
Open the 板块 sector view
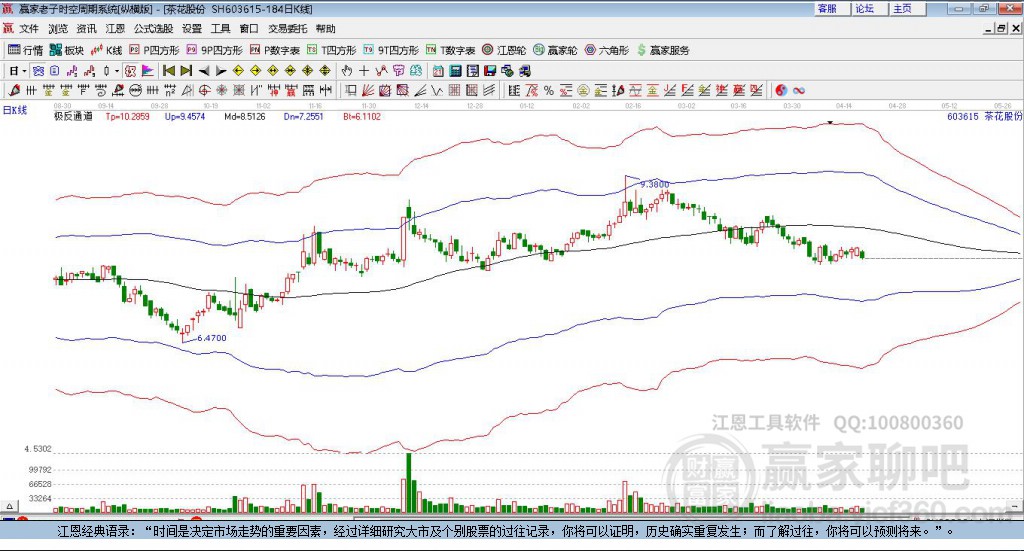tap(67, 50)
